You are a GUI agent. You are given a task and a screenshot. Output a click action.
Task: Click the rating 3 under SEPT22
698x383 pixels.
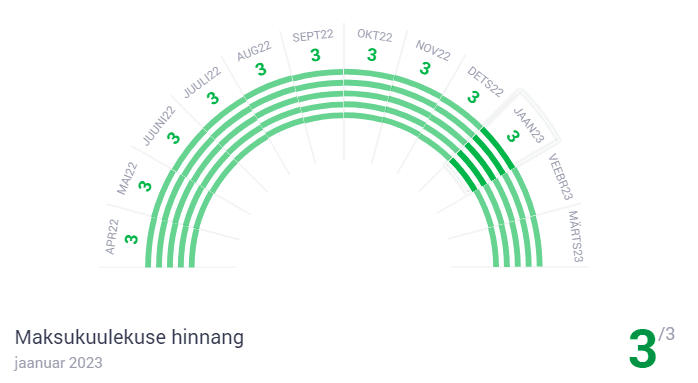point(316,55)
